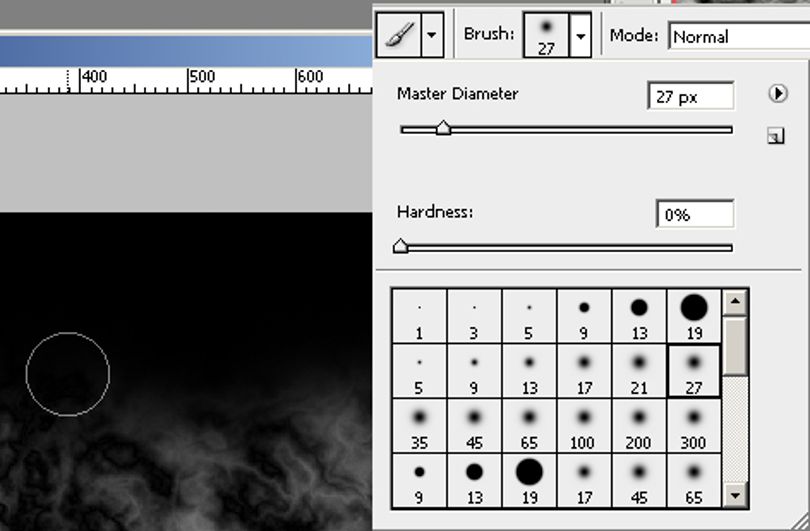Screen dimensions: 810x531
Task: Click the Hardness percentage field
Action: coord(695,213)
